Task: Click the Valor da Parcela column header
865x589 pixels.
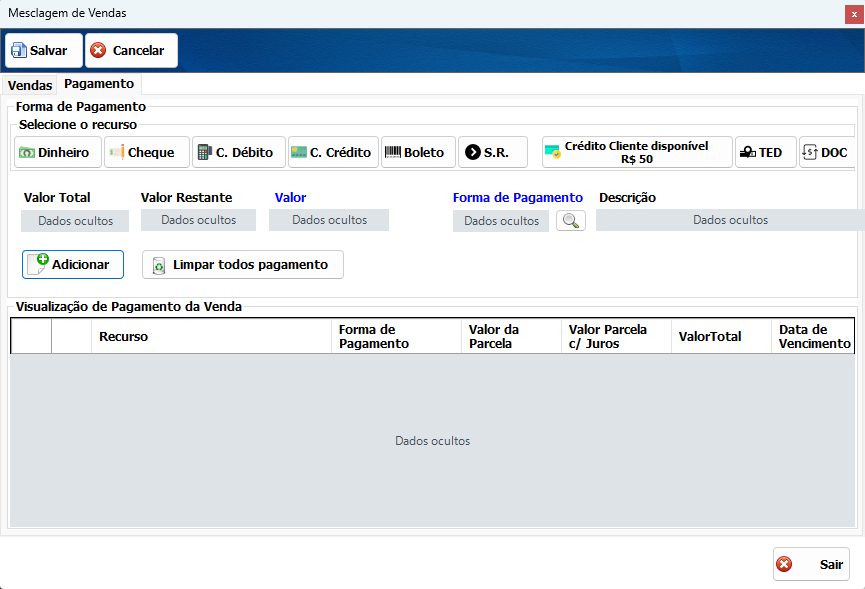Action: point(511,336)
